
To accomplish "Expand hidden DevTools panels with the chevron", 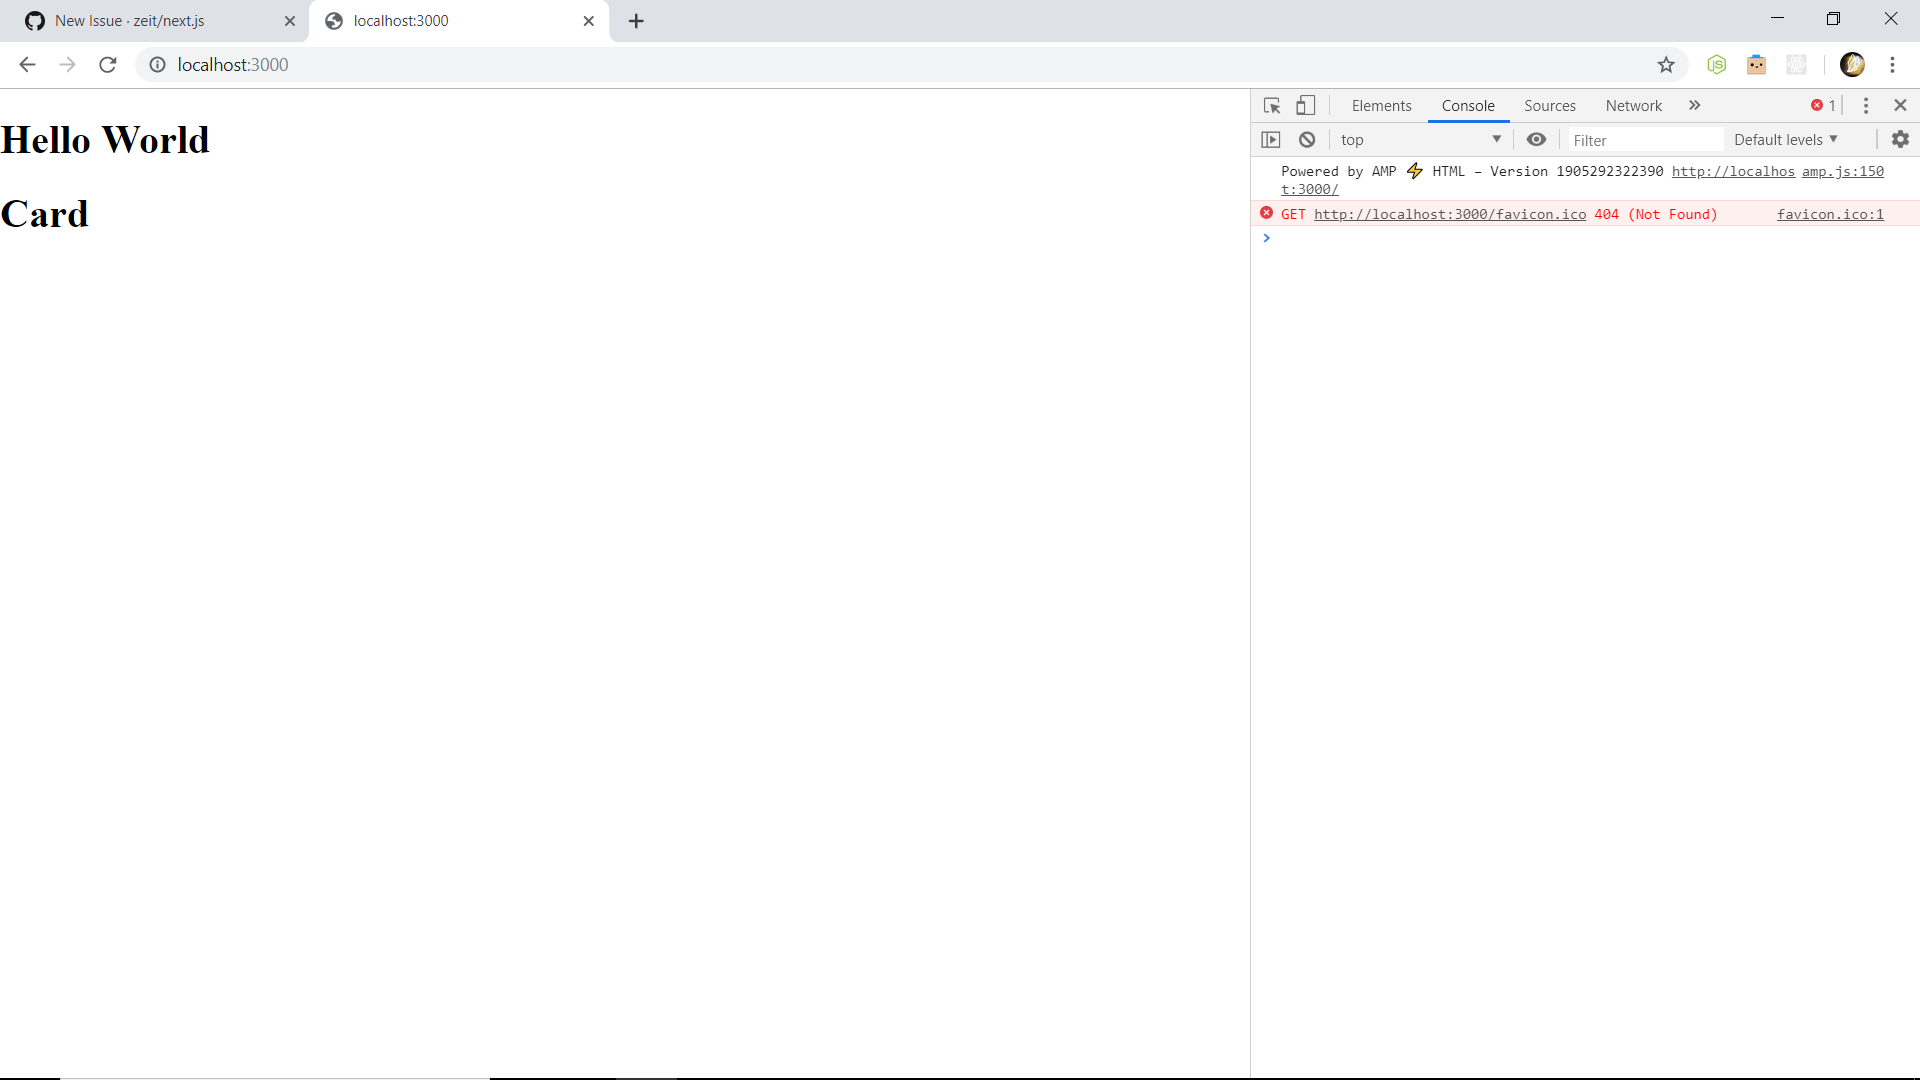I will pos(1695,105).
